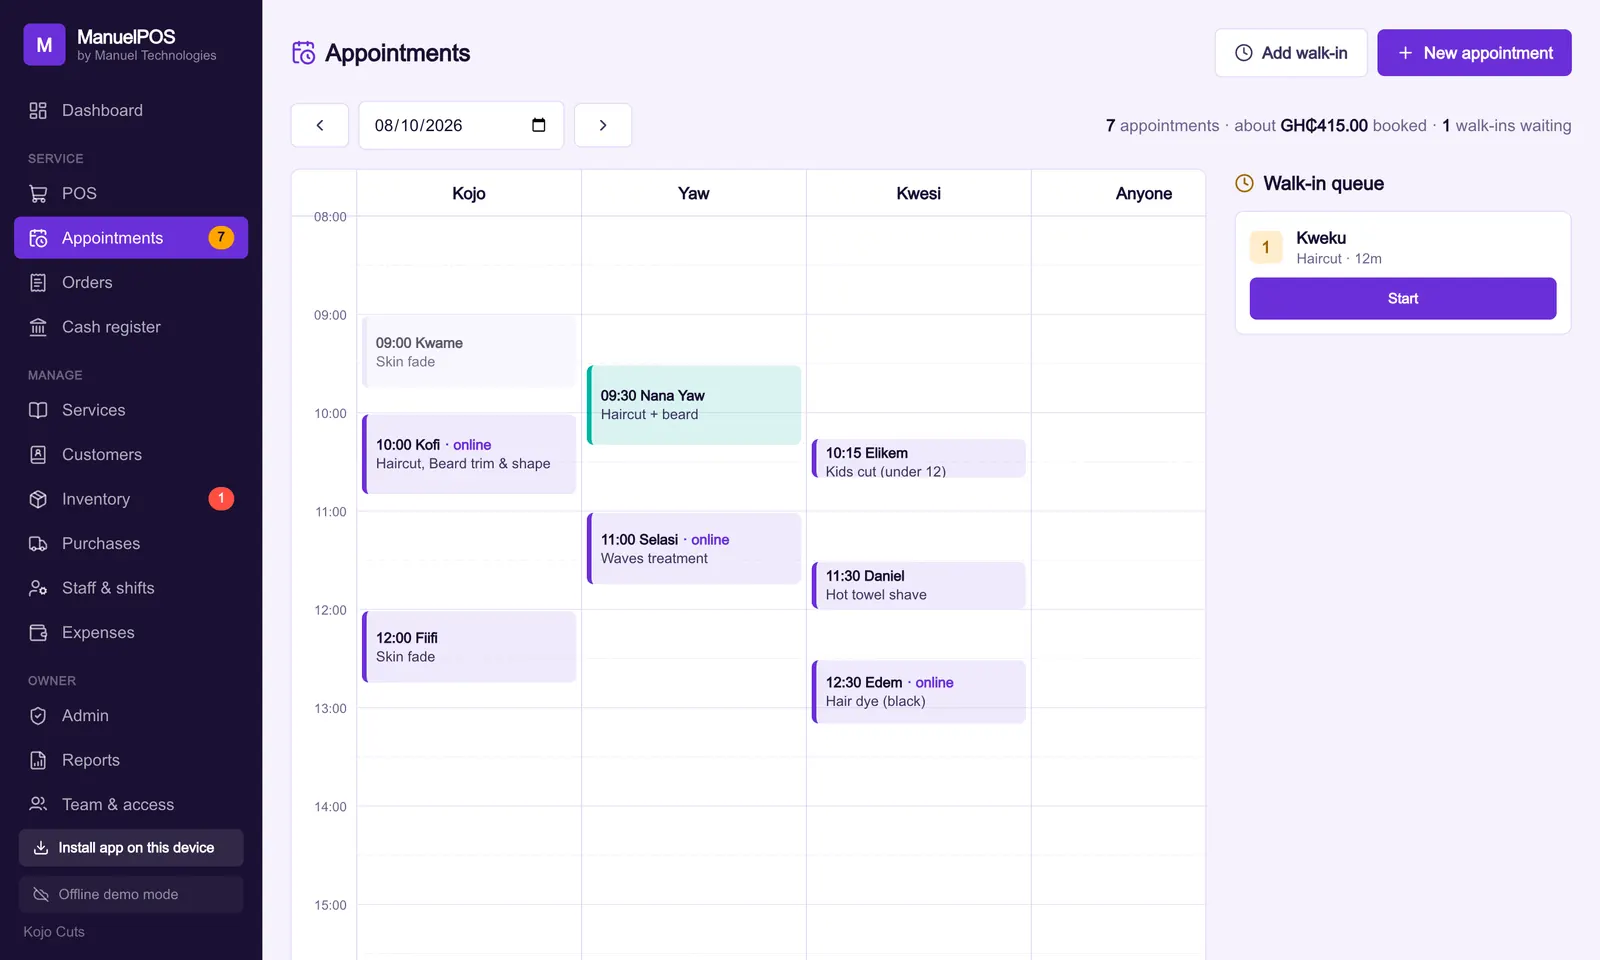1600x960 pixels.
Task: Click the Kojo Cuts shop name
Action: point(54,932)
